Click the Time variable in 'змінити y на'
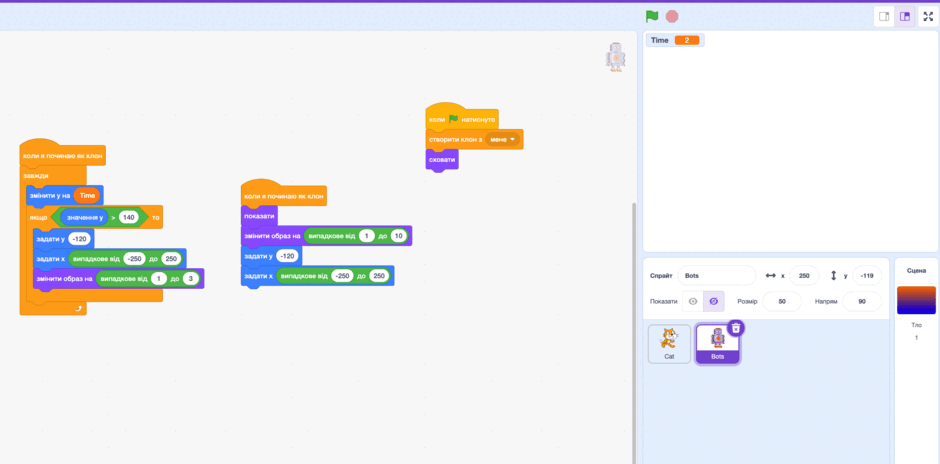Screen dimensions: 940x464 [87, 195]
